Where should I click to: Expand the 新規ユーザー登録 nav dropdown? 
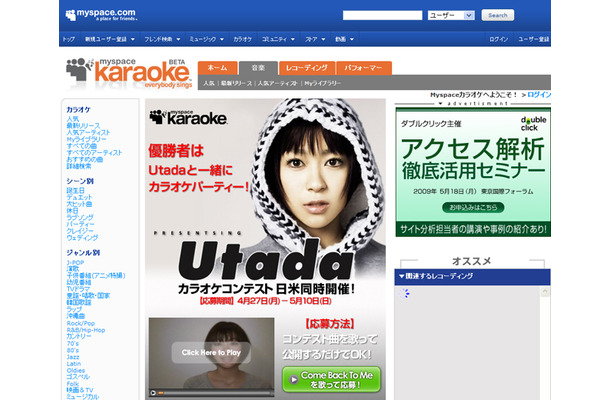tap(133, 39)
